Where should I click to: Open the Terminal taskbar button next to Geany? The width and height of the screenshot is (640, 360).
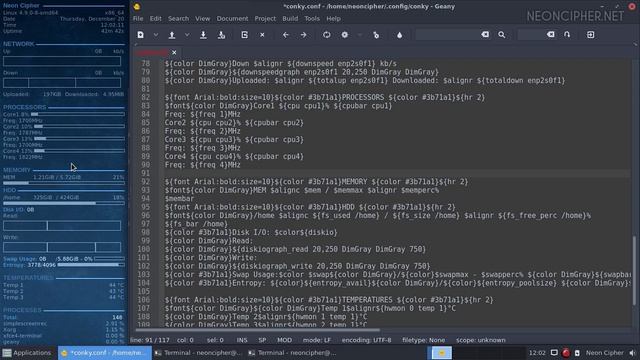(x=199, y=353)
